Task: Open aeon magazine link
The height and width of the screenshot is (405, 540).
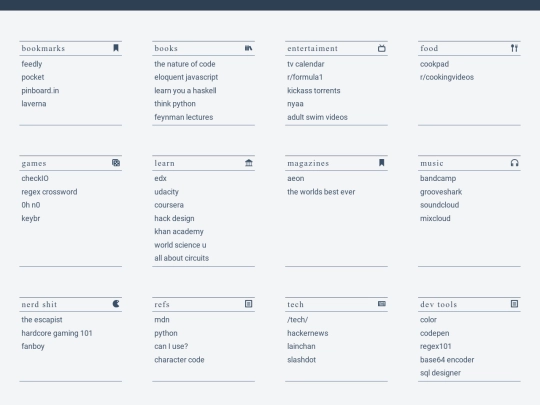Action: pos(296,178)
